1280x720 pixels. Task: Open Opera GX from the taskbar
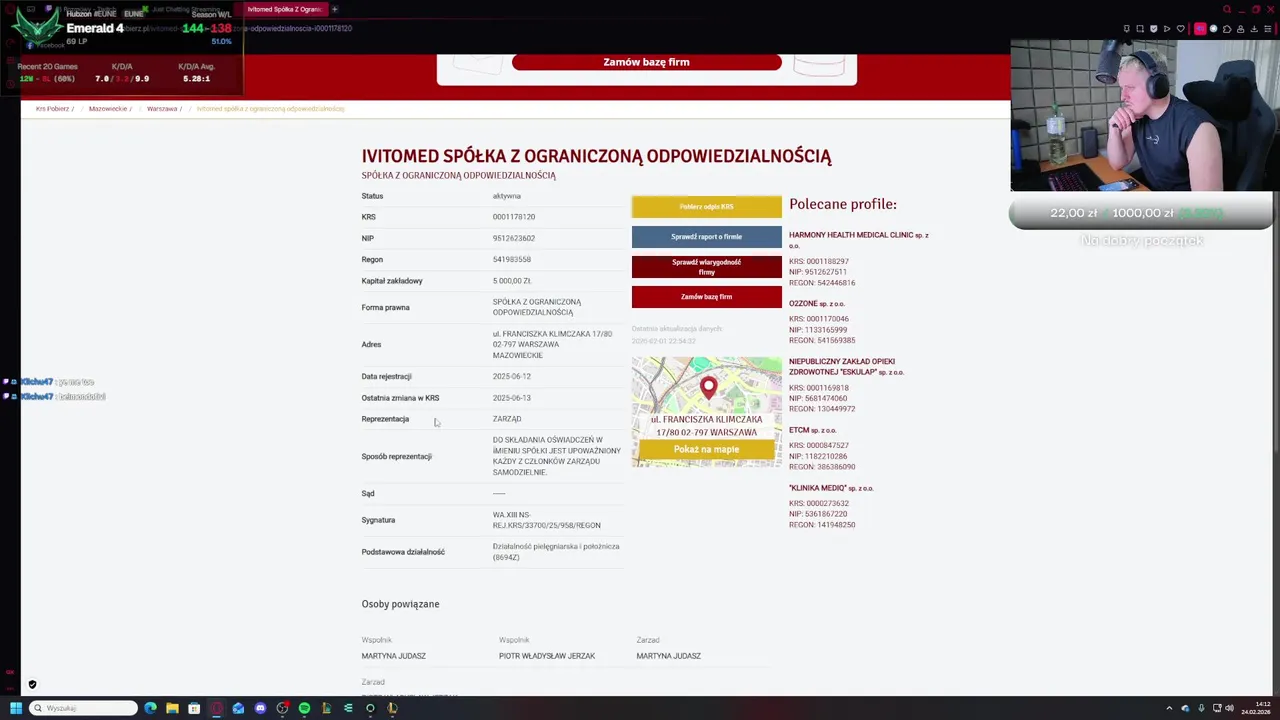[x=216, y=708]
